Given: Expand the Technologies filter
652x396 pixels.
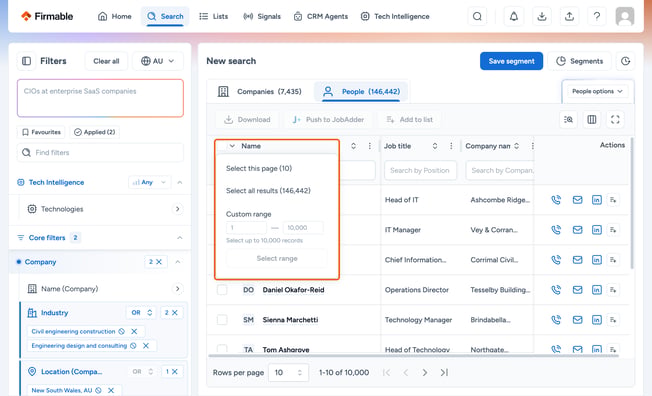Looking at the screenshot, I should pyautogui.click(x=178, y=209).
